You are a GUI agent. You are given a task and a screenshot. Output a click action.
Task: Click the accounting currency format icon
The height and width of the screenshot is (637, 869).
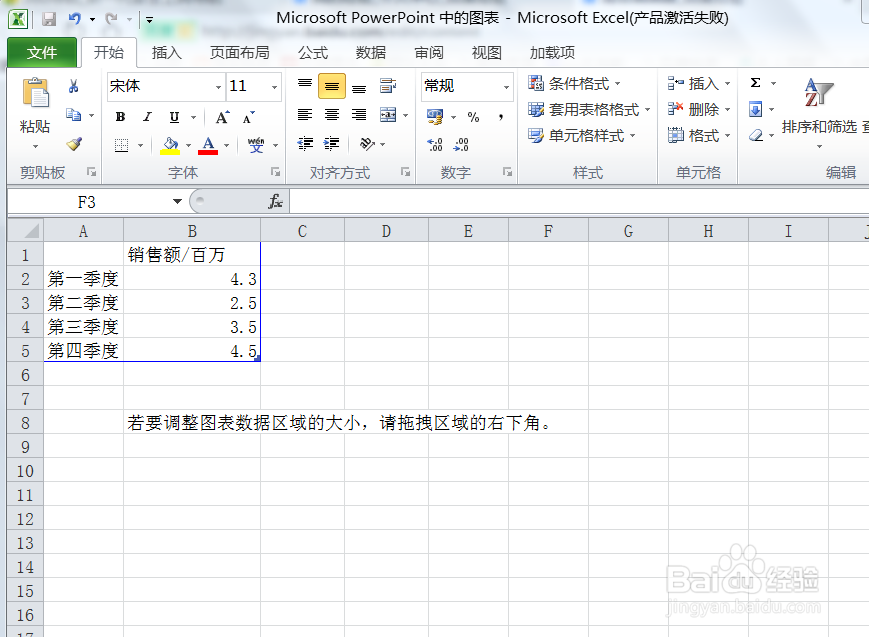tap(434, 116)
